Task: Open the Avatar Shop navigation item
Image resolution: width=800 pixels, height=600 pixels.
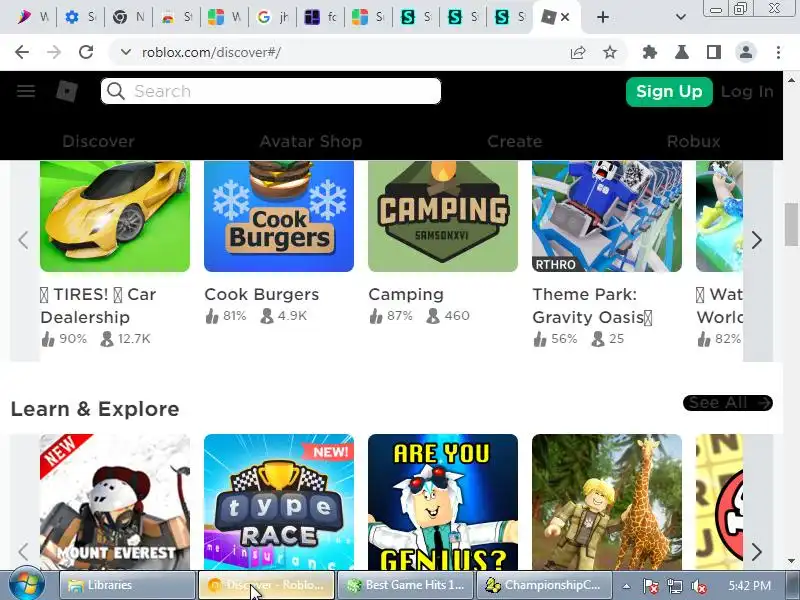Action: tap(311, 141)
